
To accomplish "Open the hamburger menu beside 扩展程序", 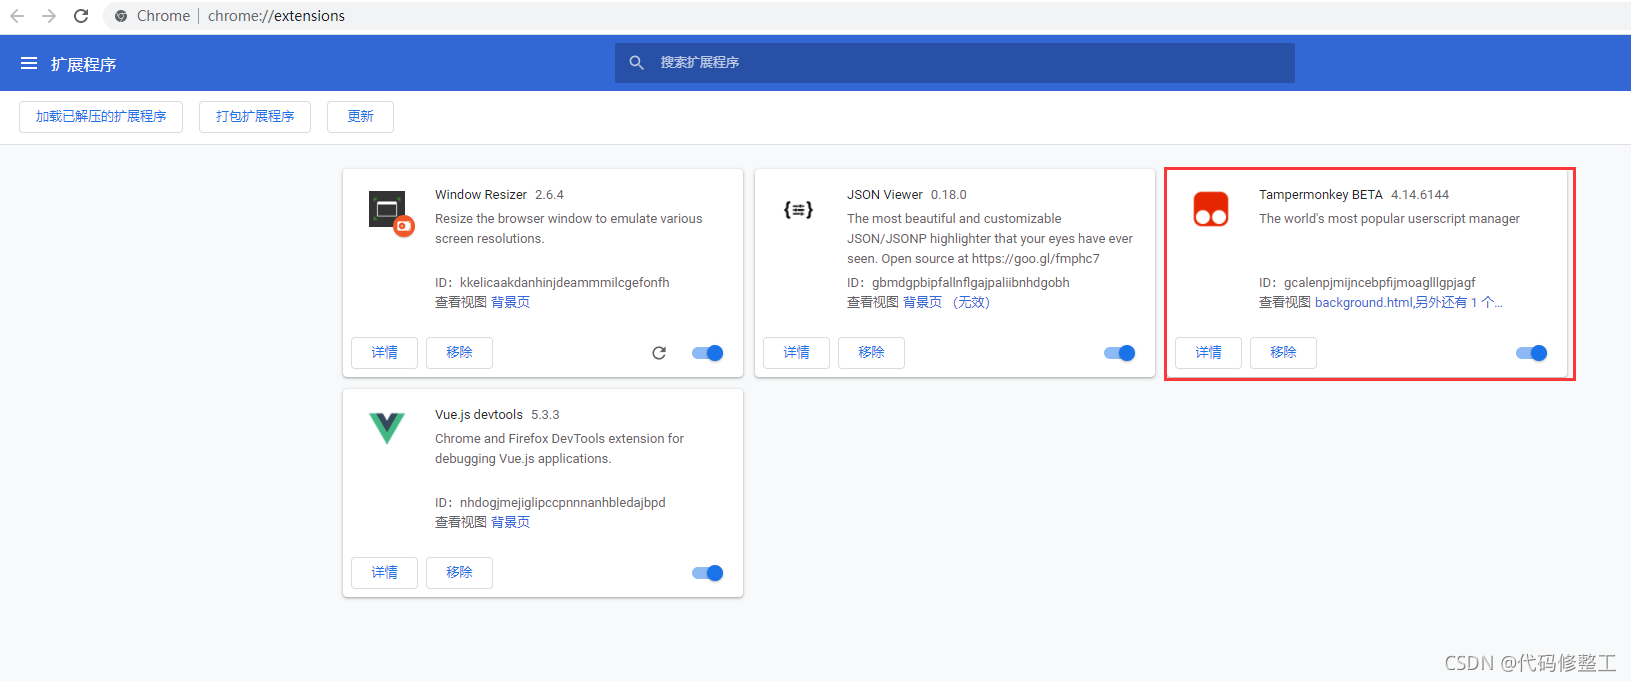I will tap(29, 63).
